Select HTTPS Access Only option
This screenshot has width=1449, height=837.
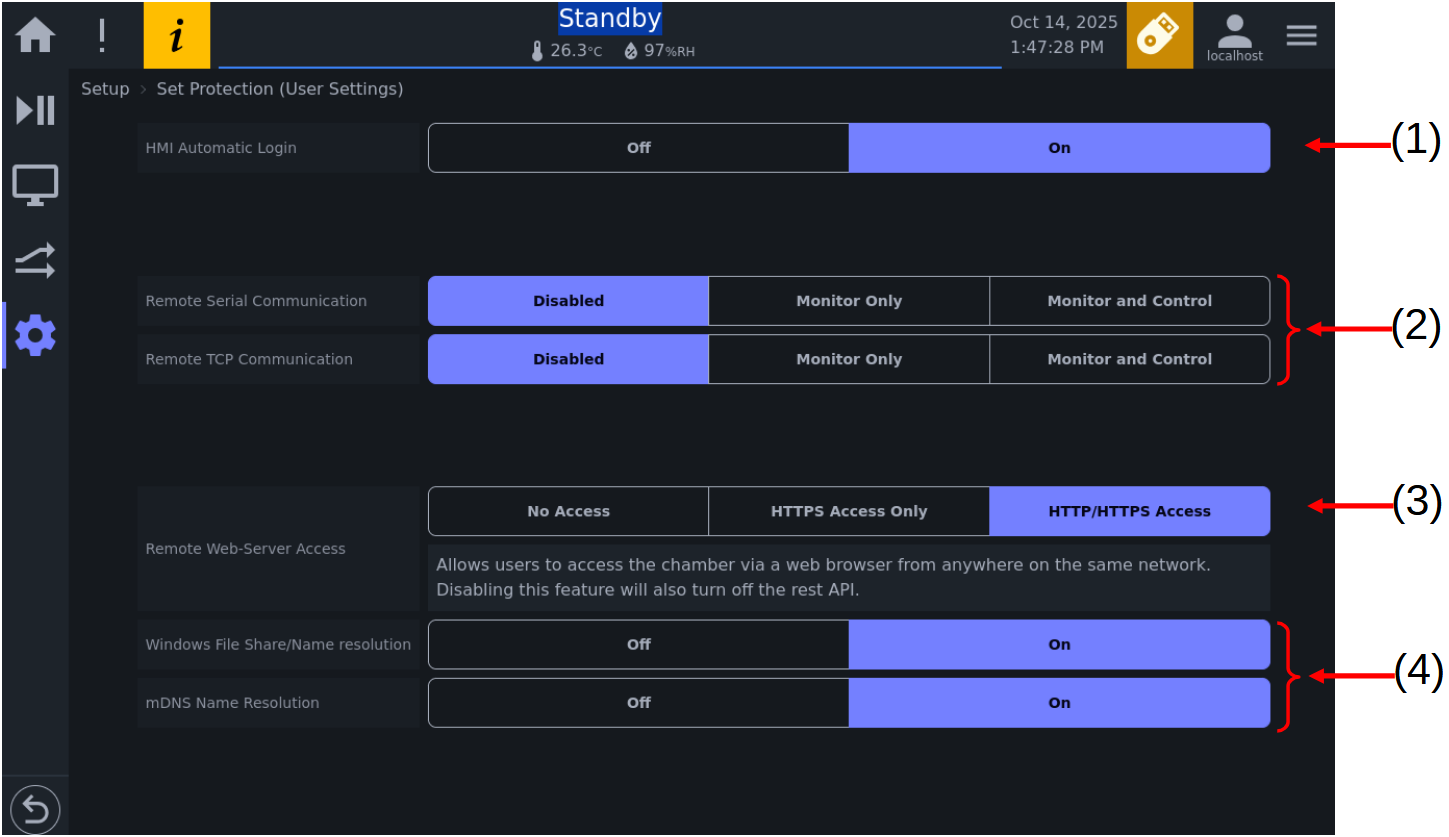pyautogui.click(x=849, y=511)
